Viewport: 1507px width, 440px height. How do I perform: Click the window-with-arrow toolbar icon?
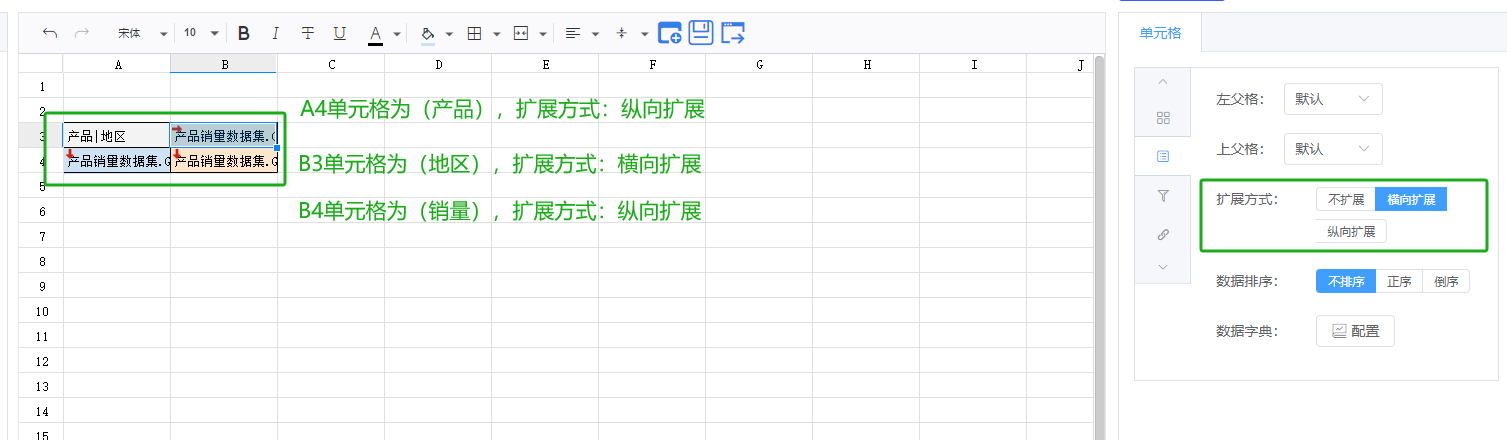[x=733, y=33]
